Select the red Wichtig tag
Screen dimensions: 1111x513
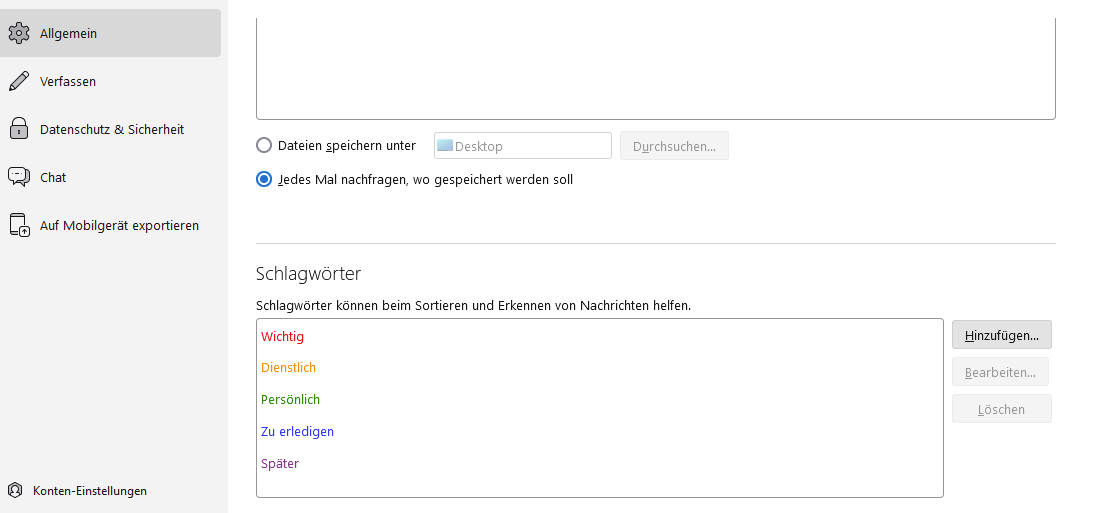click(x=282, y=337)
